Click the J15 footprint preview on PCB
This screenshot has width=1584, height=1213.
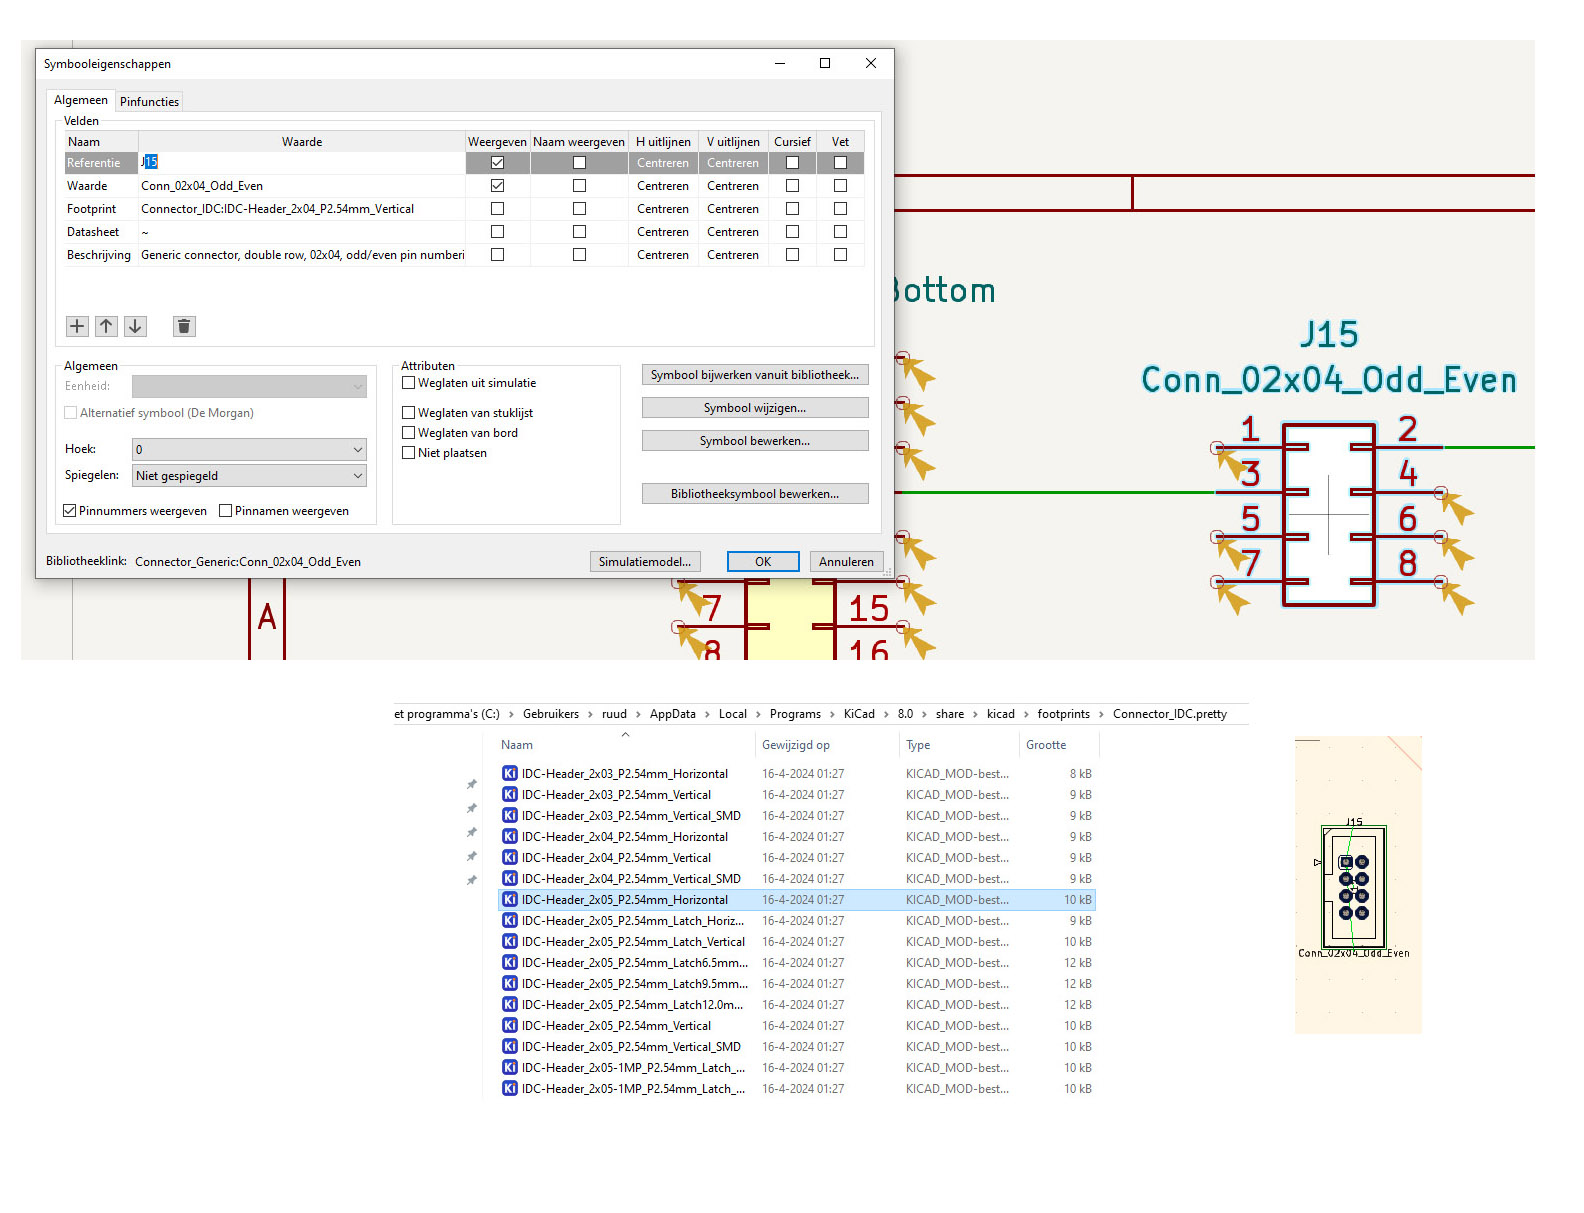pyautogui.click(x=1353, y=886)
